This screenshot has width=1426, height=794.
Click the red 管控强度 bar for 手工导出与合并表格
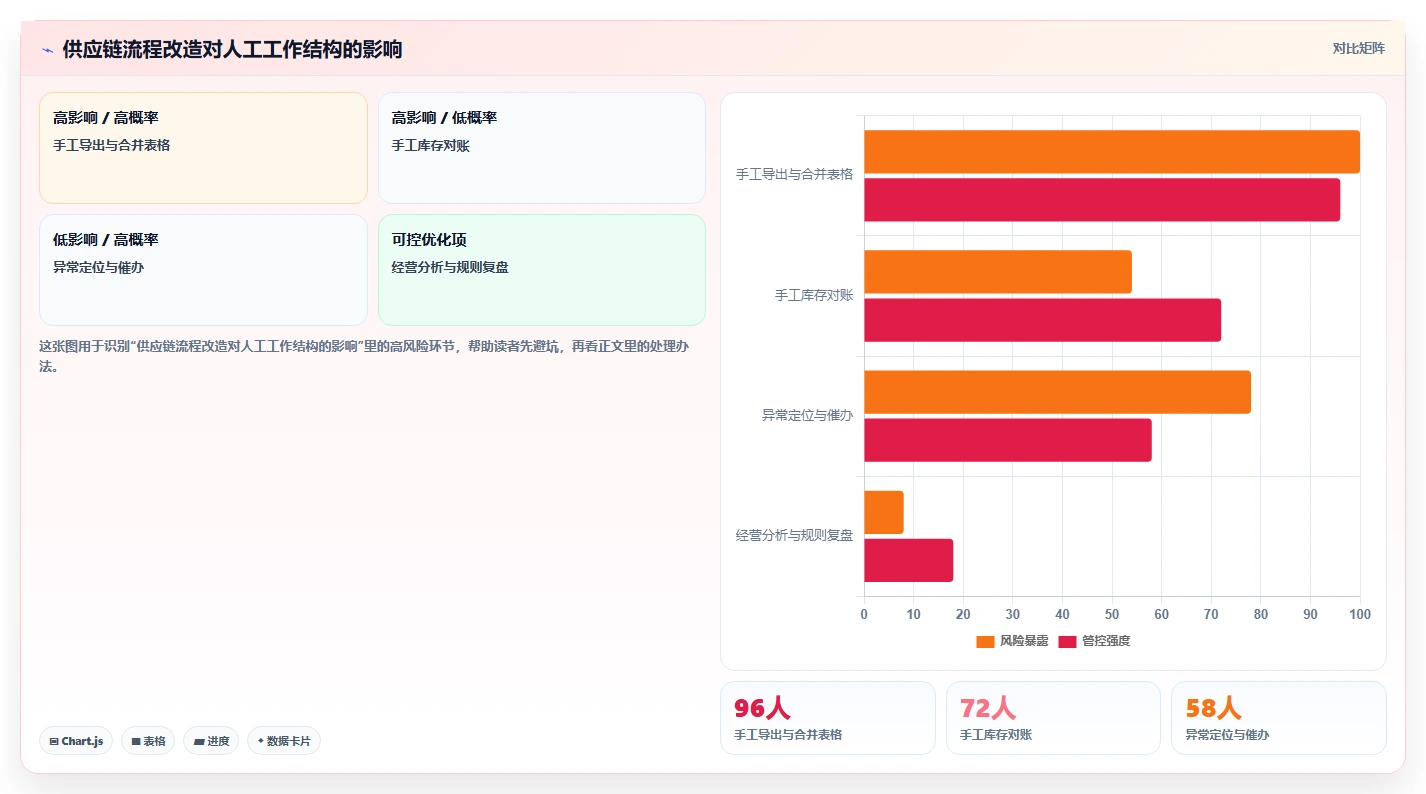point(1102,200)
